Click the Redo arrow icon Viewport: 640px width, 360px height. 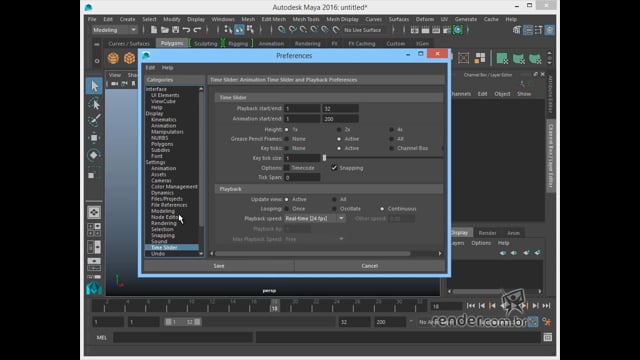click(x=197, y=30)
